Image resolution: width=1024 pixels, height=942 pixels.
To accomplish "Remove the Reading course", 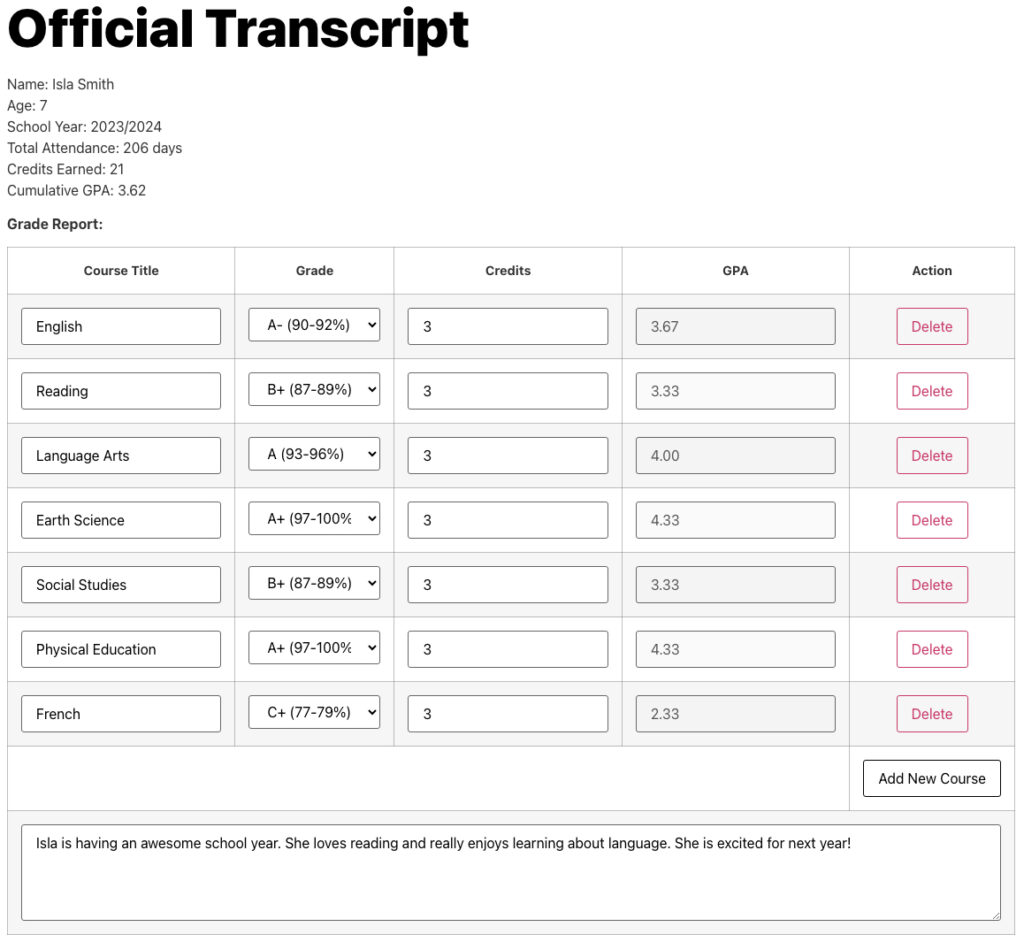I will pos(931,391).
